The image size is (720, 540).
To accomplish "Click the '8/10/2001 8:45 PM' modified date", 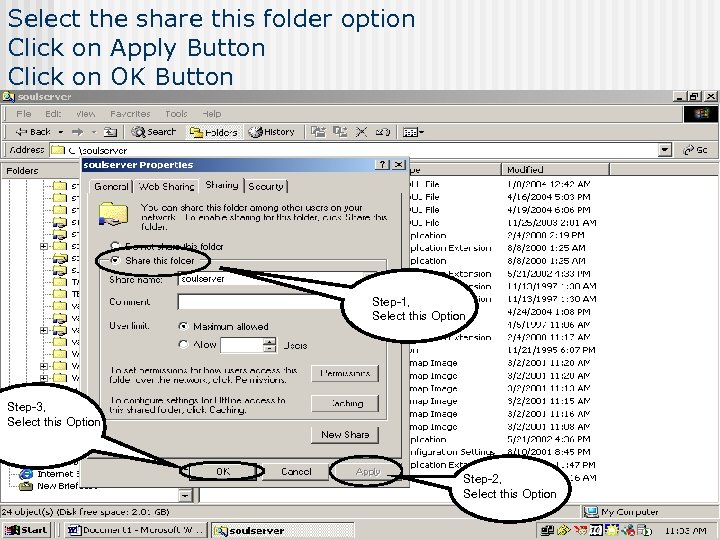I will 548,452.
